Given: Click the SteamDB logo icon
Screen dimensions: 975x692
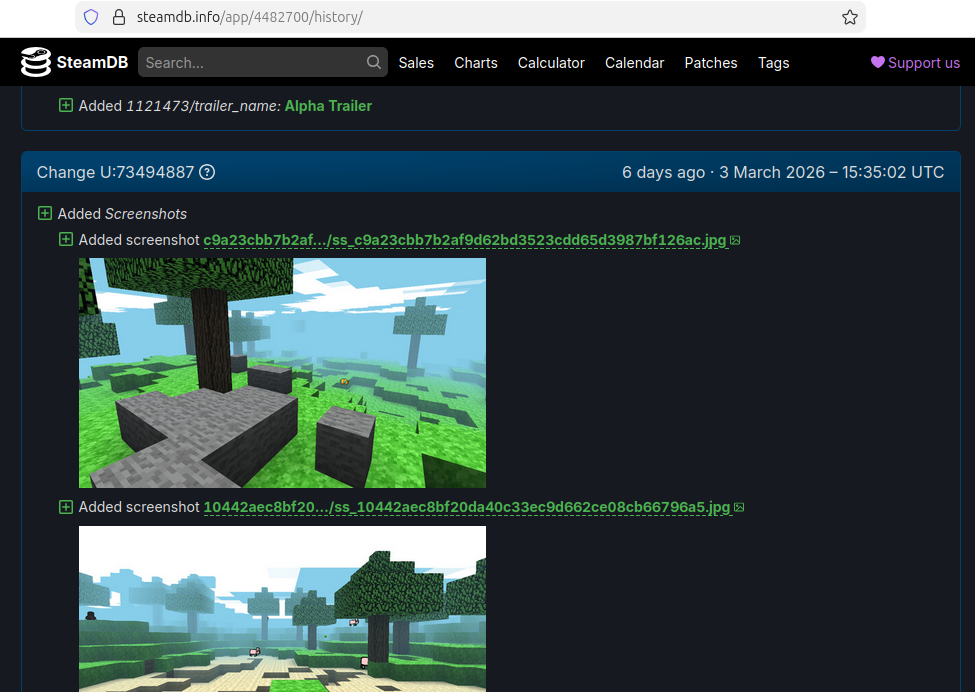Looking at the screenshot, I should (x=36, y=62).
